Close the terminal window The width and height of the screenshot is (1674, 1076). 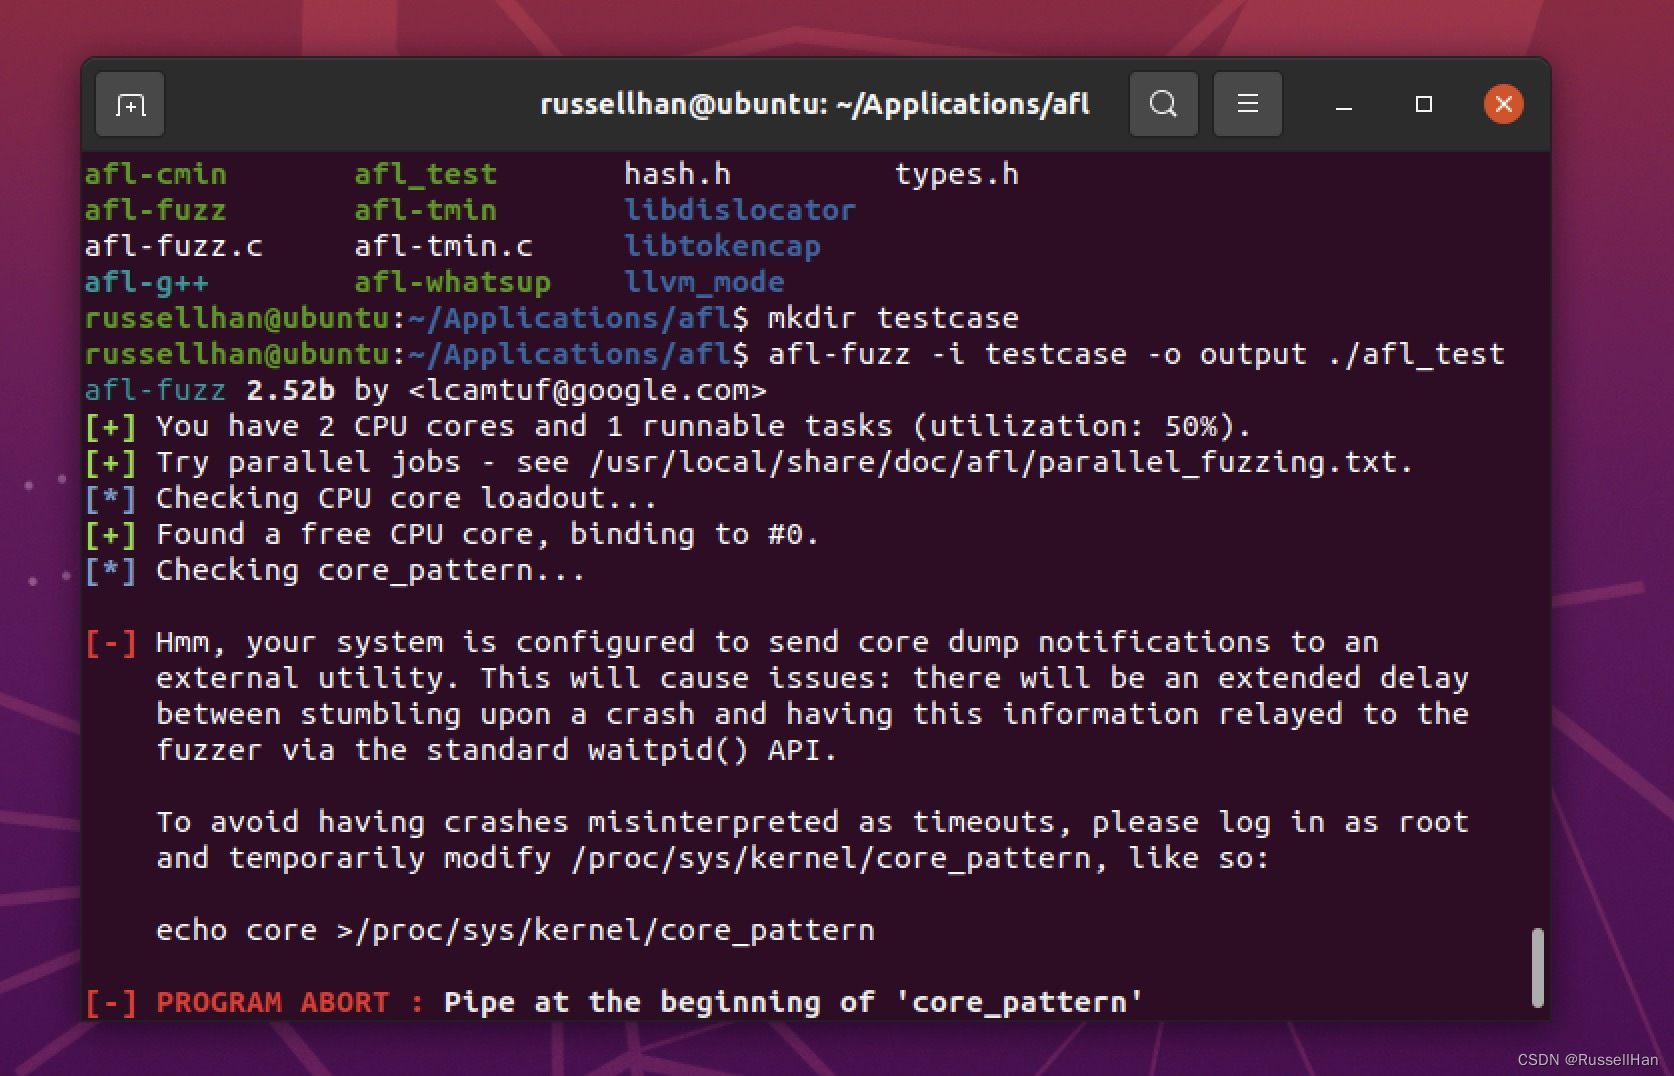[x=1503, y=104]
